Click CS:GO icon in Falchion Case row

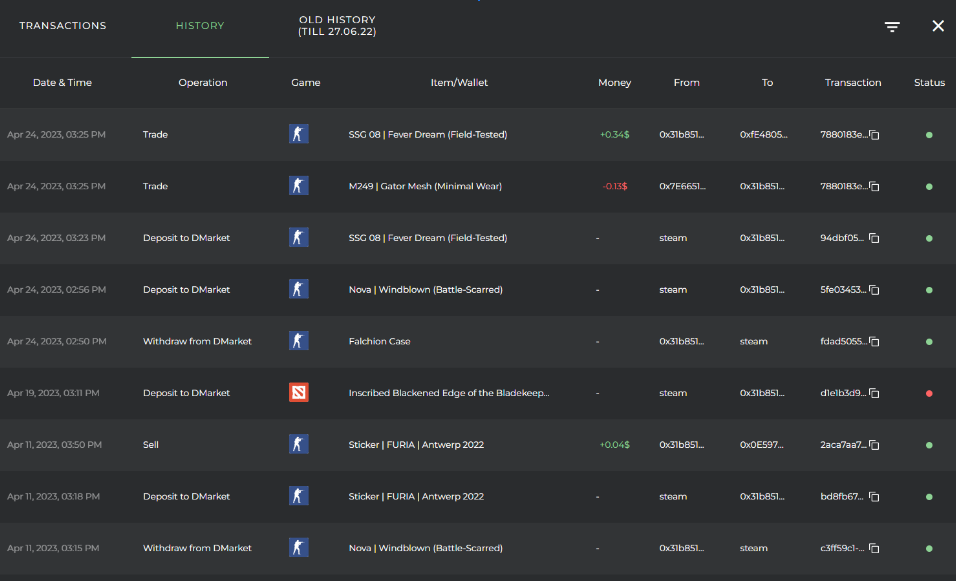tap(298, 341)
